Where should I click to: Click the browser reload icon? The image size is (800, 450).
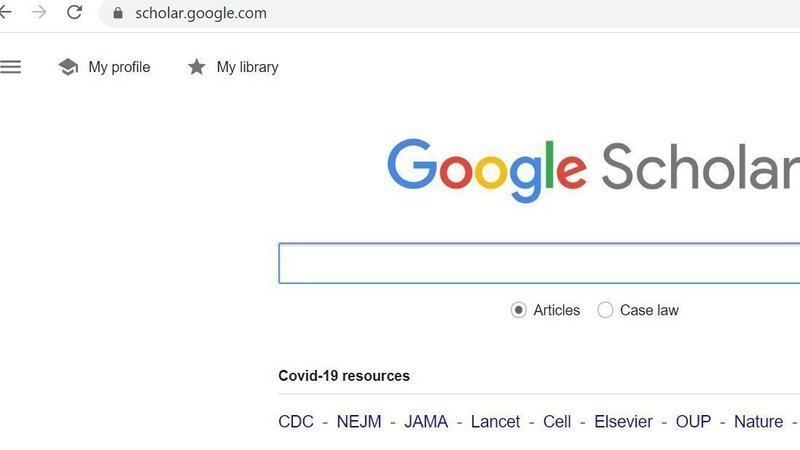(x=74, y=13)
